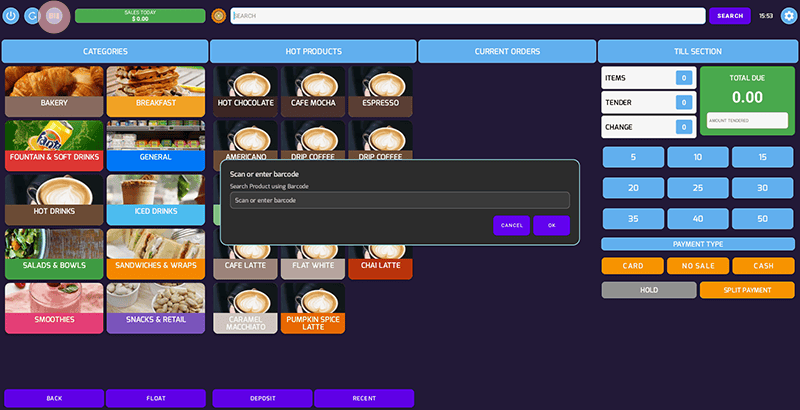The width and height of the screenshot is (800, 410).
Task: Click the Change count row
Action: click(648, 127)
